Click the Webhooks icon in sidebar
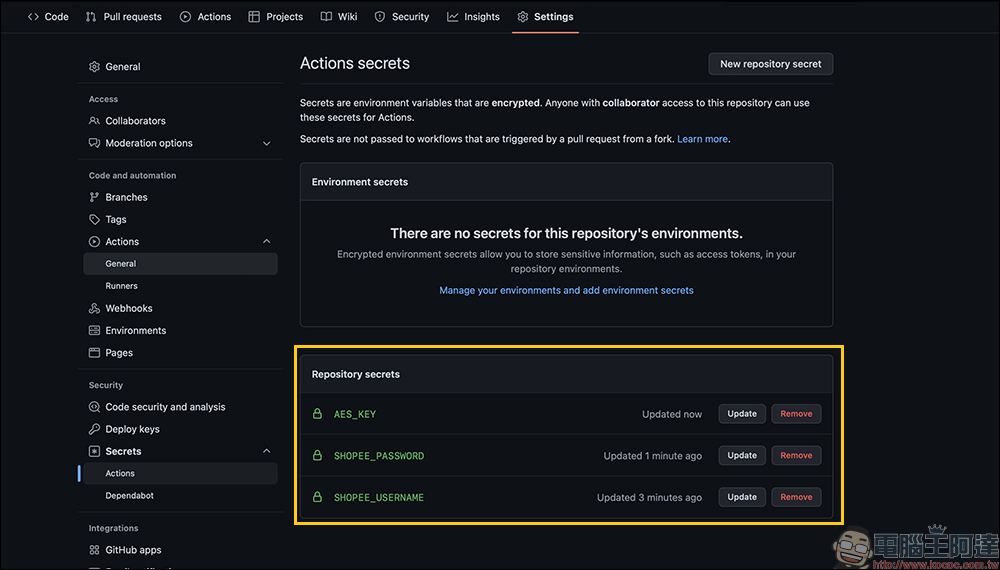 click(95, 309)
